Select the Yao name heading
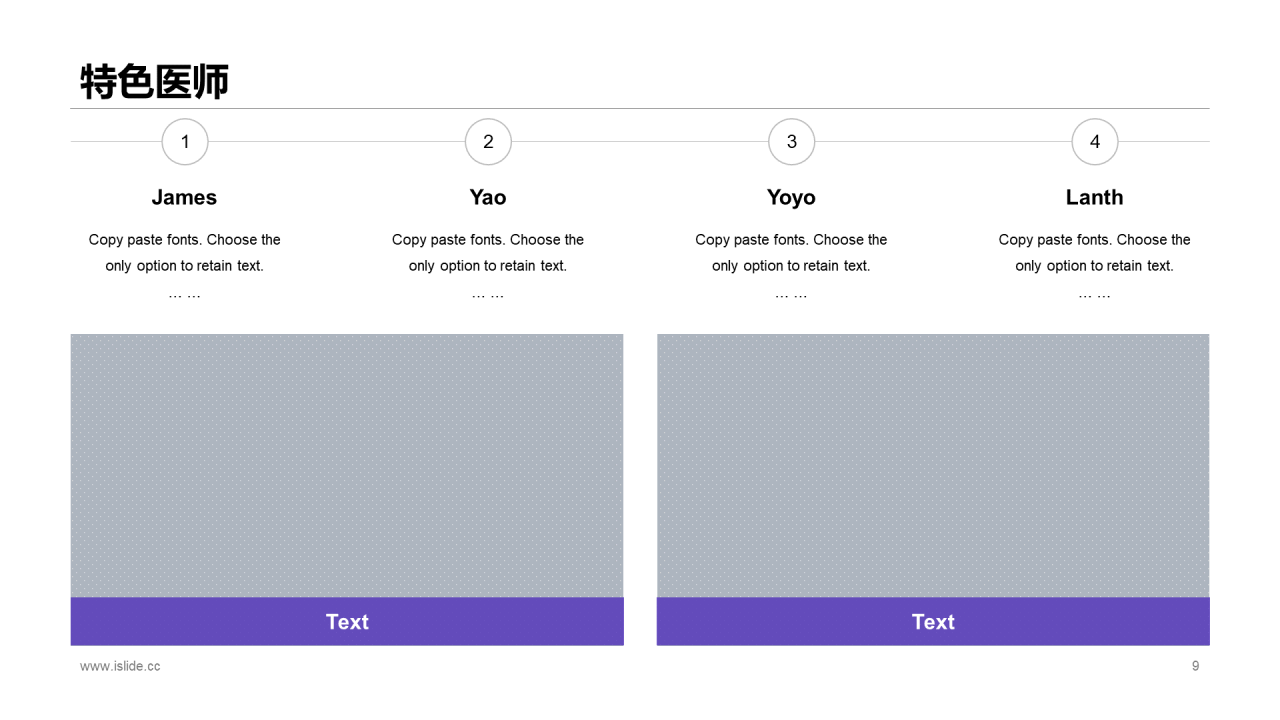The width and height of the screenshot is (1280, 720). [488, 197]
